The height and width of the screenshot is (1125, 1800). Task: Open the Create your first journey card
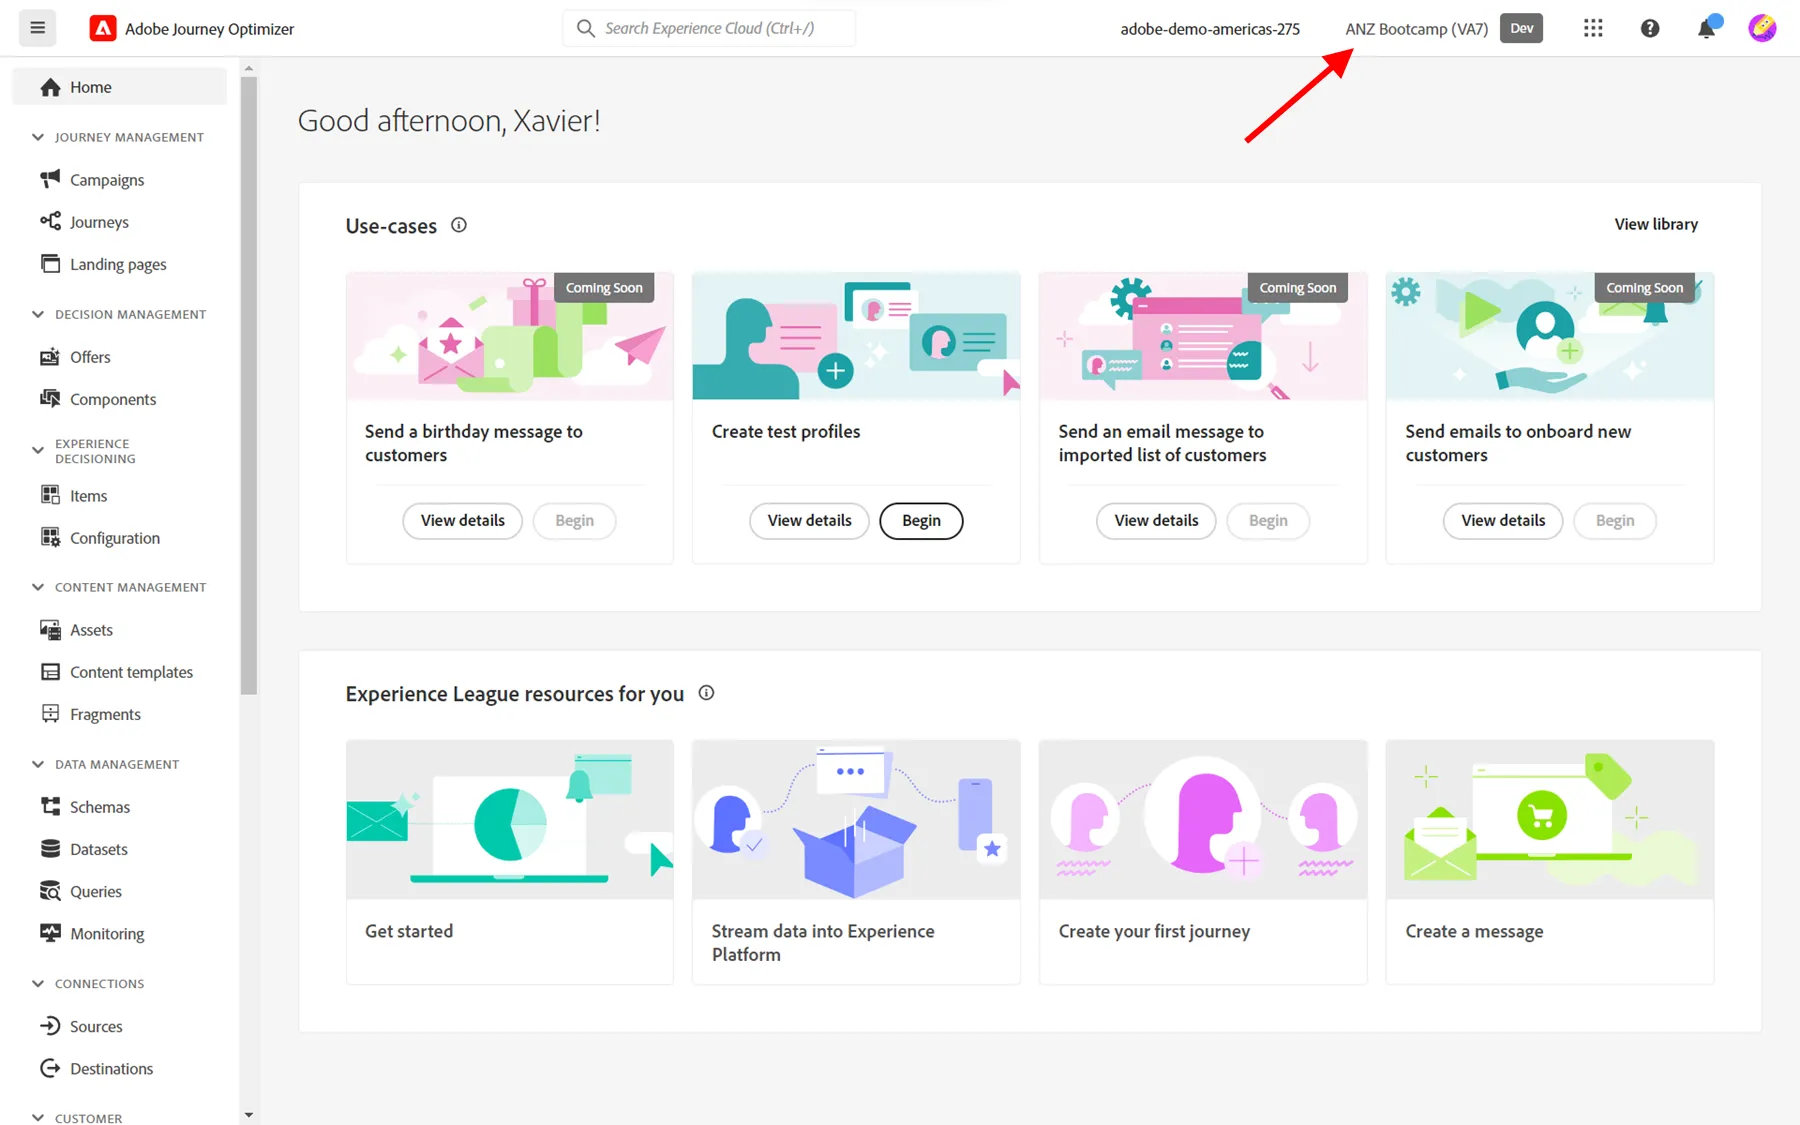click(x=1203, y=862)
